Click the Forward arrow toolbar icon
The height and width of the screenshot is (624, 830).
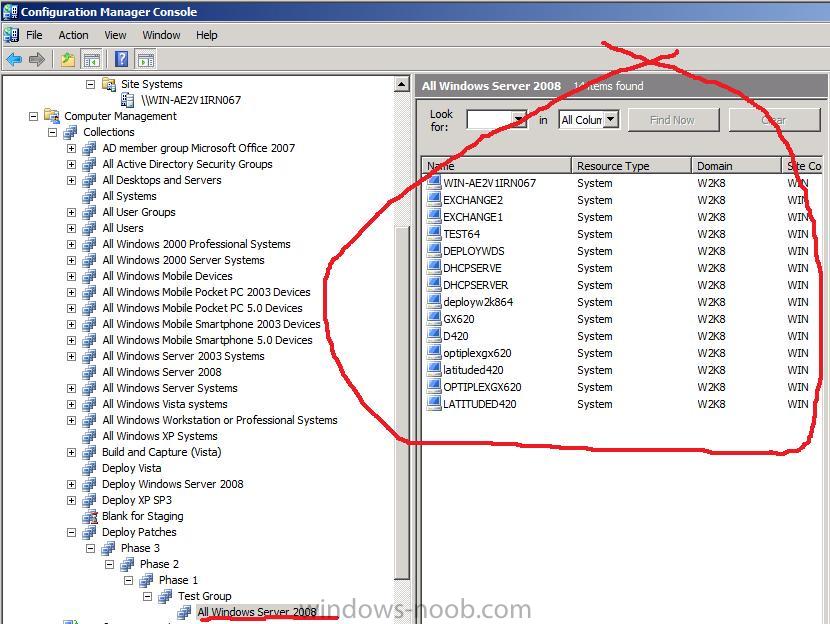tap(37, 59)
